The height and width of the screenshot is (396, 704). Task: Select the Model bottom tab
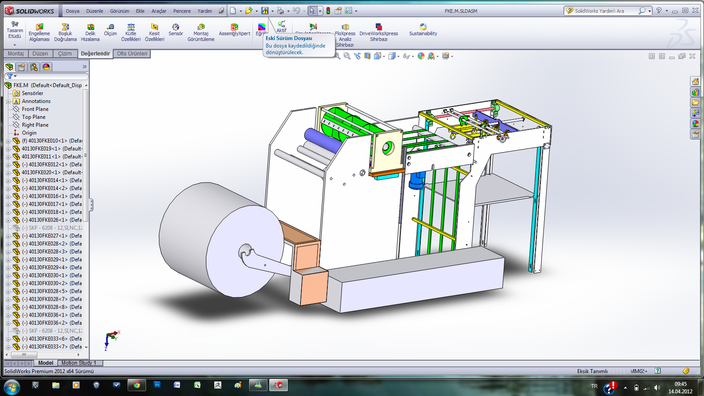[x=45, y=363]
